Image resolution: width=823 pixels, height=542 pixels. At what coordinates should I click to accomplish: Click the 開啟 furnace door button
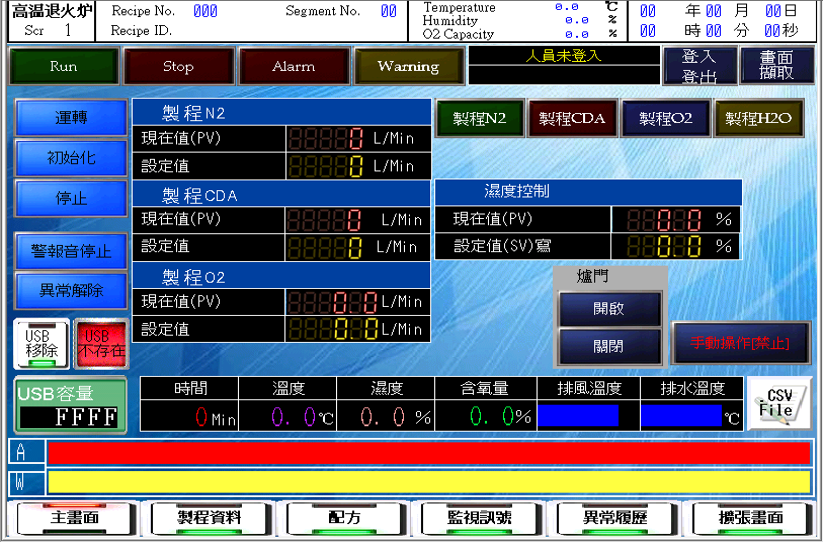click(x=608, y=309)
